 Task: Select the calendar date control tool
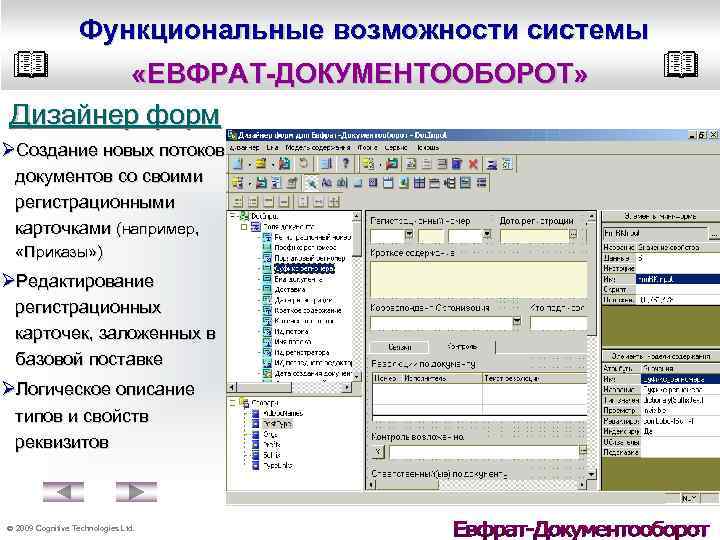[x=388, y=183]
